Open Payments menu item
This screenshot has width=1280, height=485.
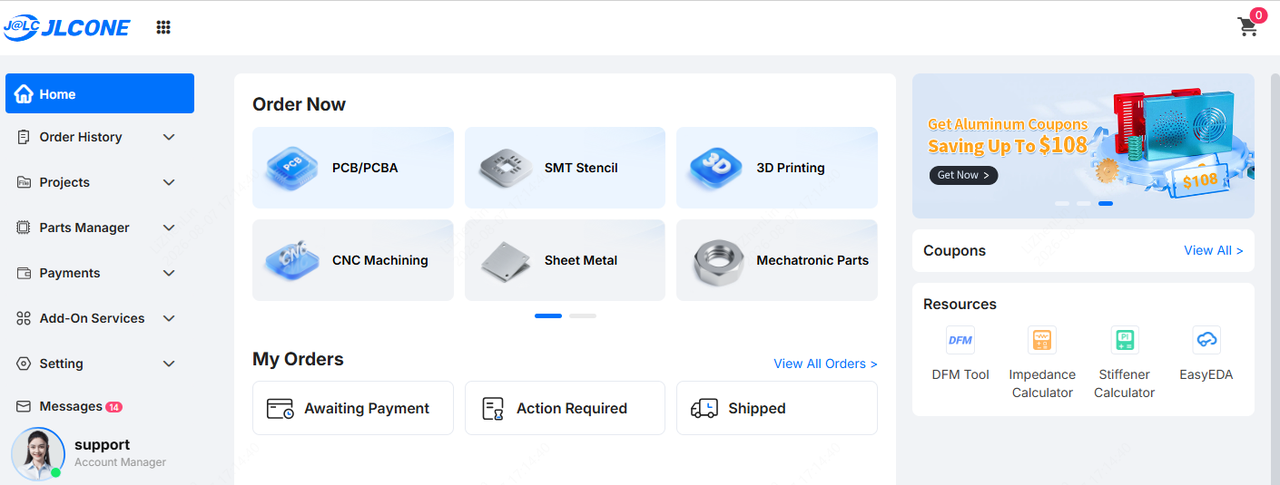point(100,273)
